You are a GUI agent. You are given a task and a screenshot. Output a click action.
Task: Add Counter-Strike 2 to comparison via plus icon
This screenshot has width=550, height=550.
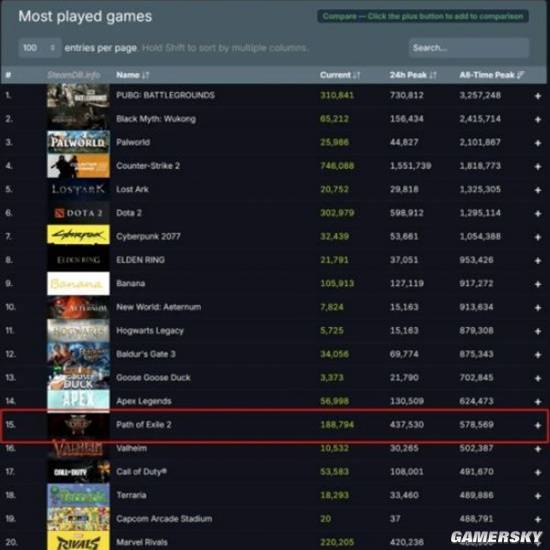pyautogui.click(x=538, y=166)
